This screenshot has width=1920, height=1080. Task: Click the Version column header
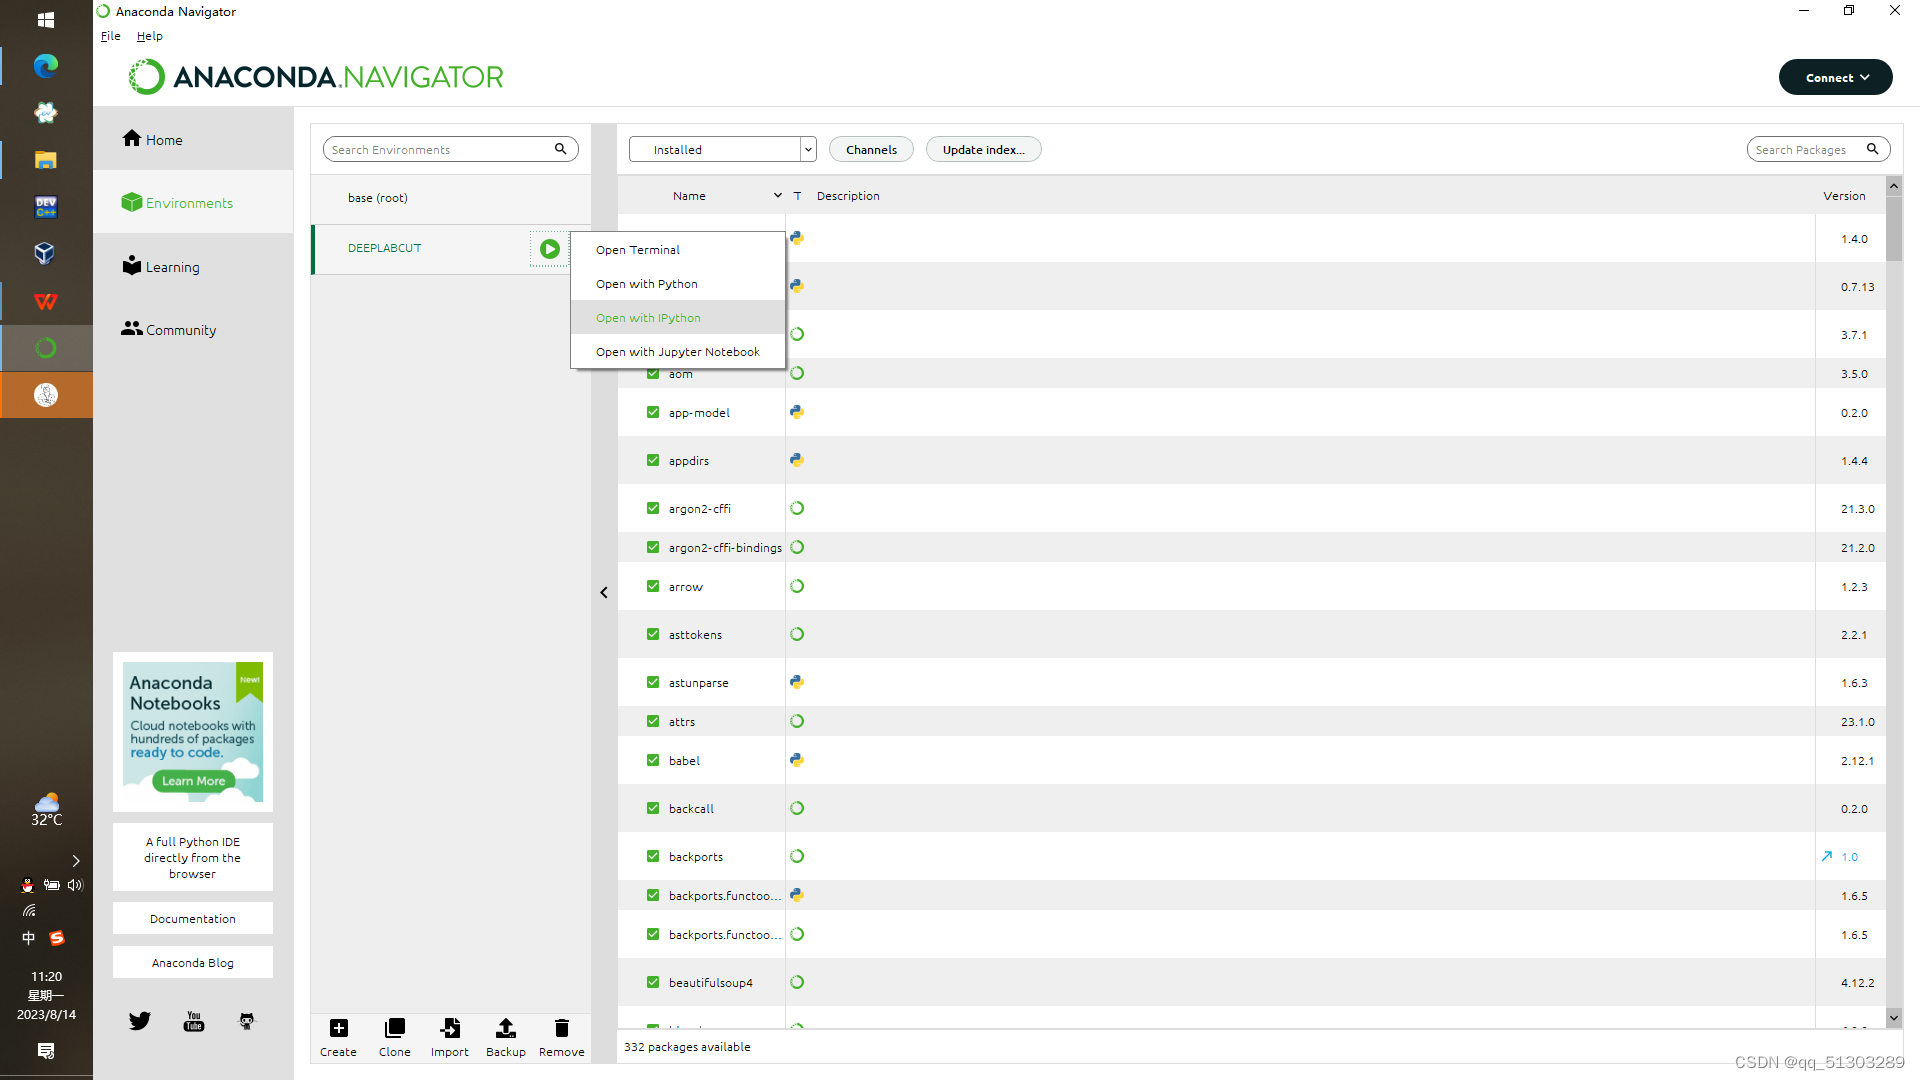coord(1844,196)
